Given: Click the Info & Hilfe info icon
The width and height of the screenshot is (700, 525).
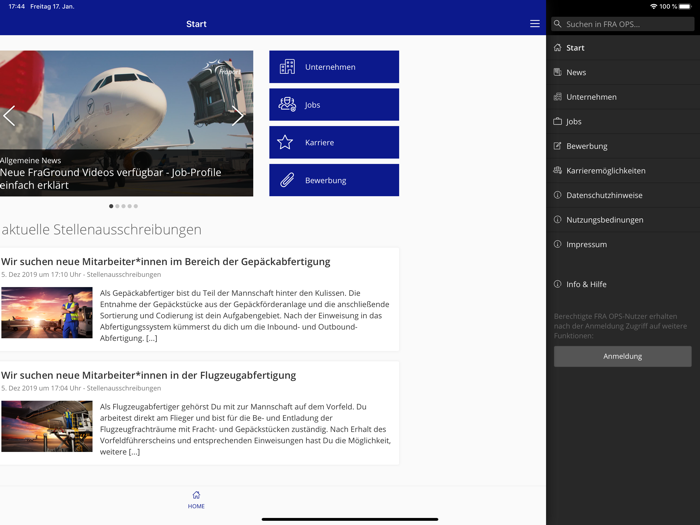Looking at the screenshot, I should click(557, 284).
